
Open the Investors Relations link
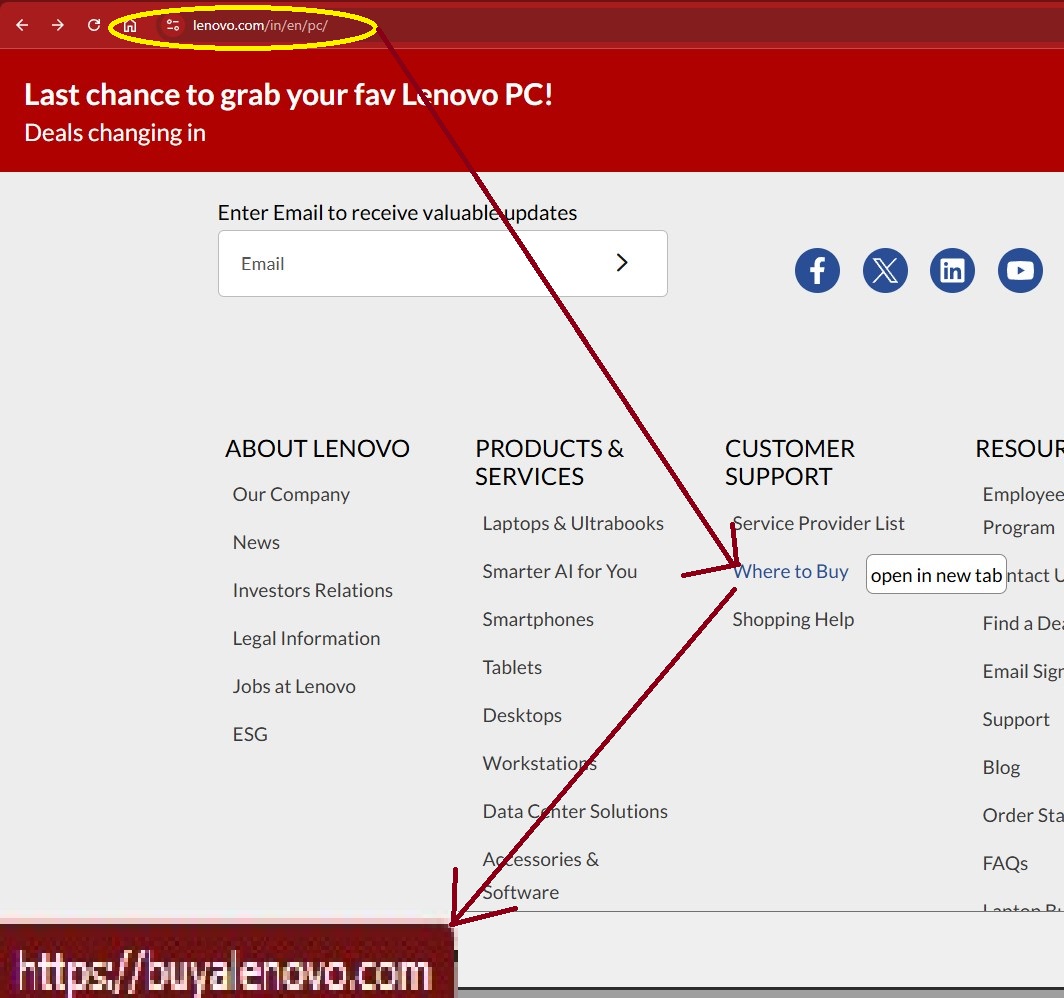(312, 591)
